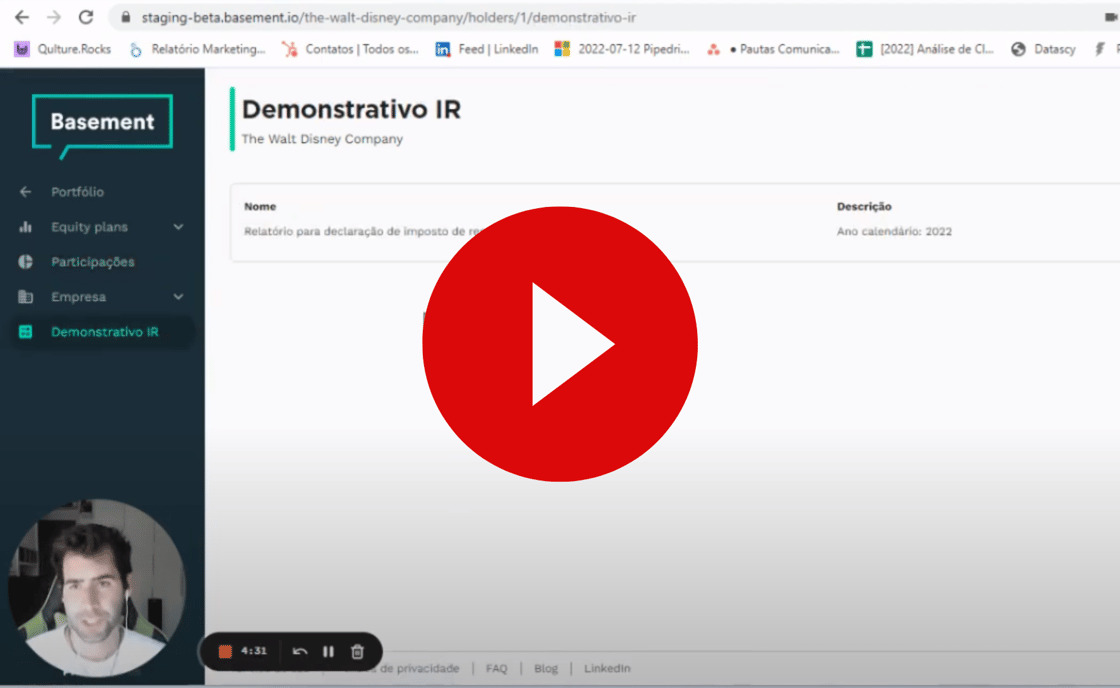
Task: Open the Feed | LinkedIn bookmark
Action: coord(487,49)
